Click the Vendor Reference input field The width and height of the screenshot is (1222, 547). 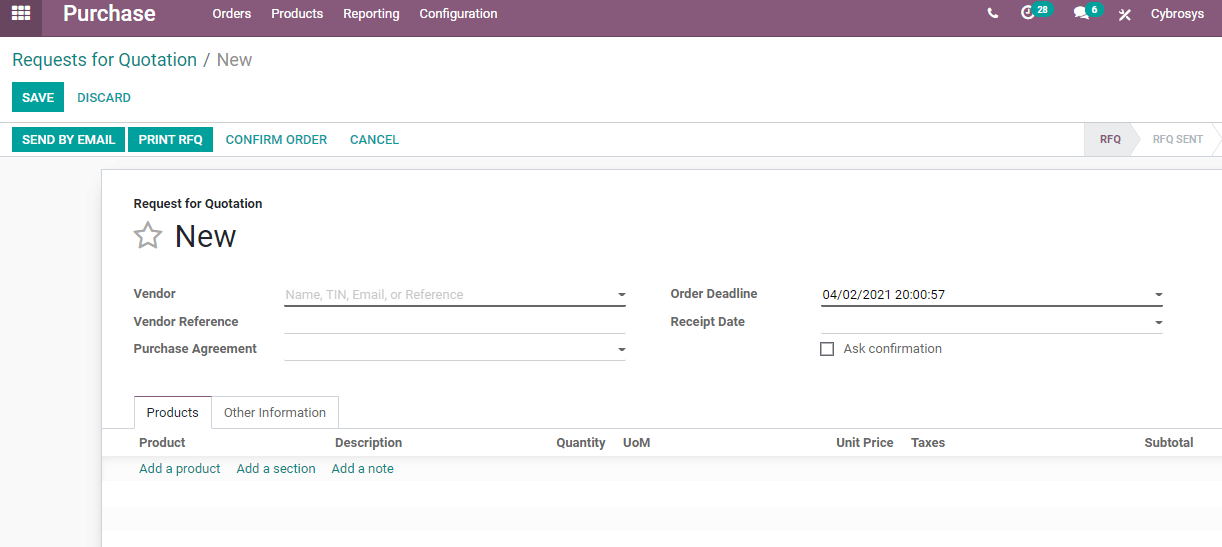[x=454, y=322]
